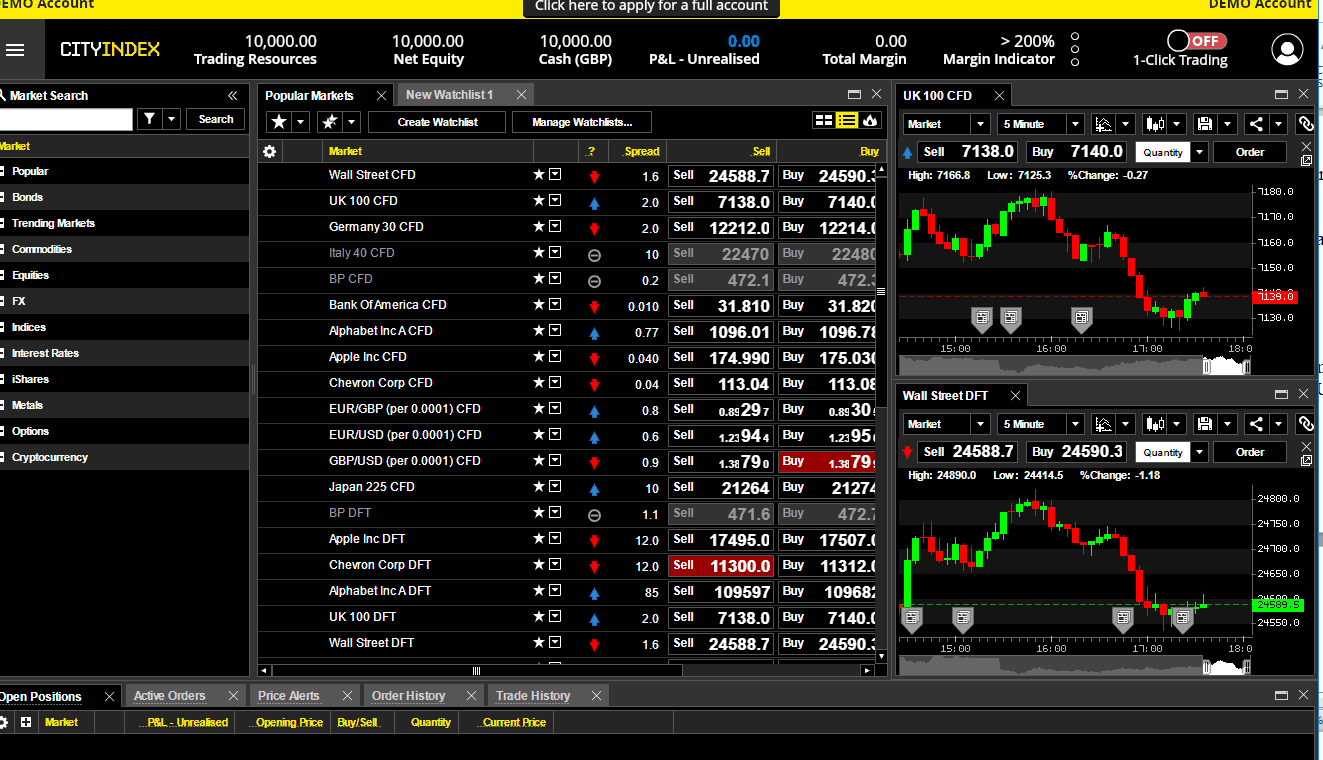
Task: Open Open Positions settings gear icon
Action: (4, 722)
